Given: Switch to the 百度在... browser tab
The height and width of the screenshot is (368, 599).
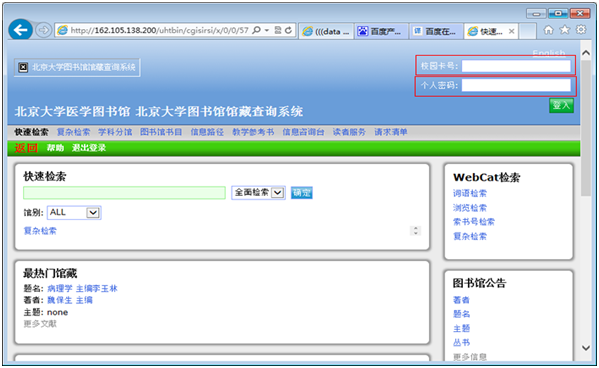Looking at the screenshot, I should [436, 31].
